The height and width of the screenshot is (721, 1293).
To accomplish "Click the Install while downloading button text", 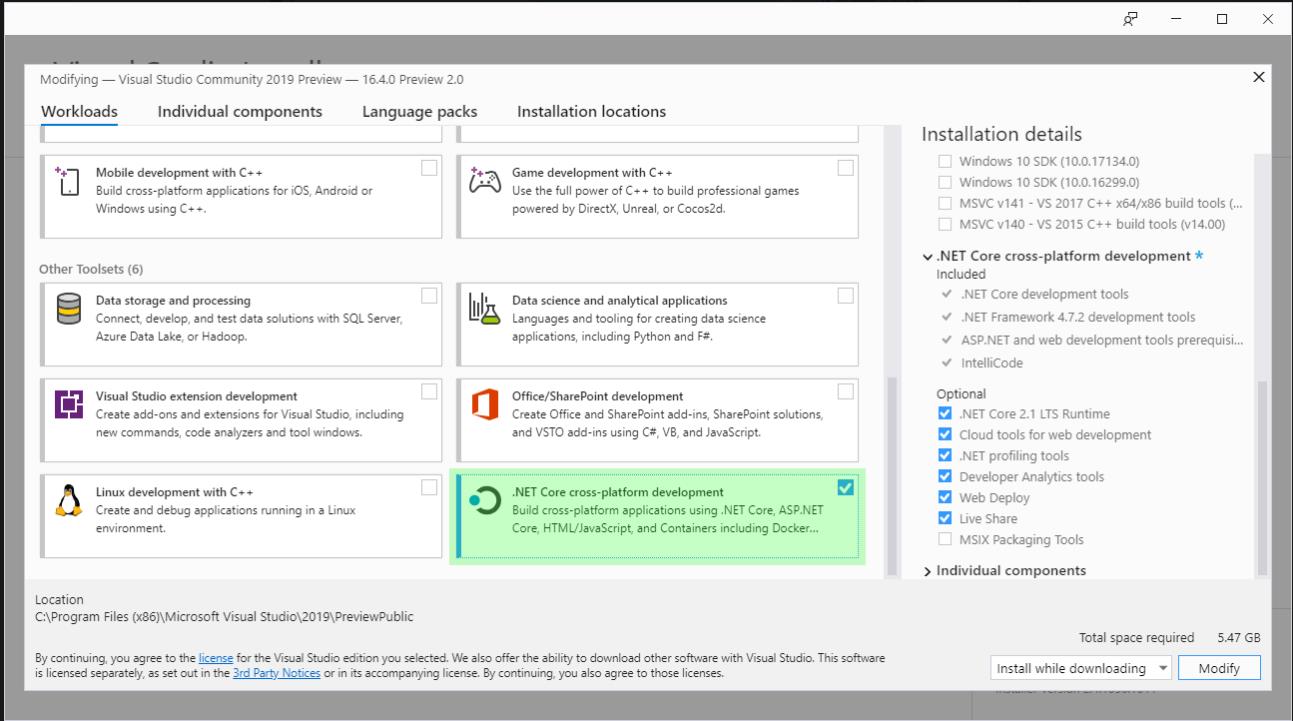I will 1070,668.
